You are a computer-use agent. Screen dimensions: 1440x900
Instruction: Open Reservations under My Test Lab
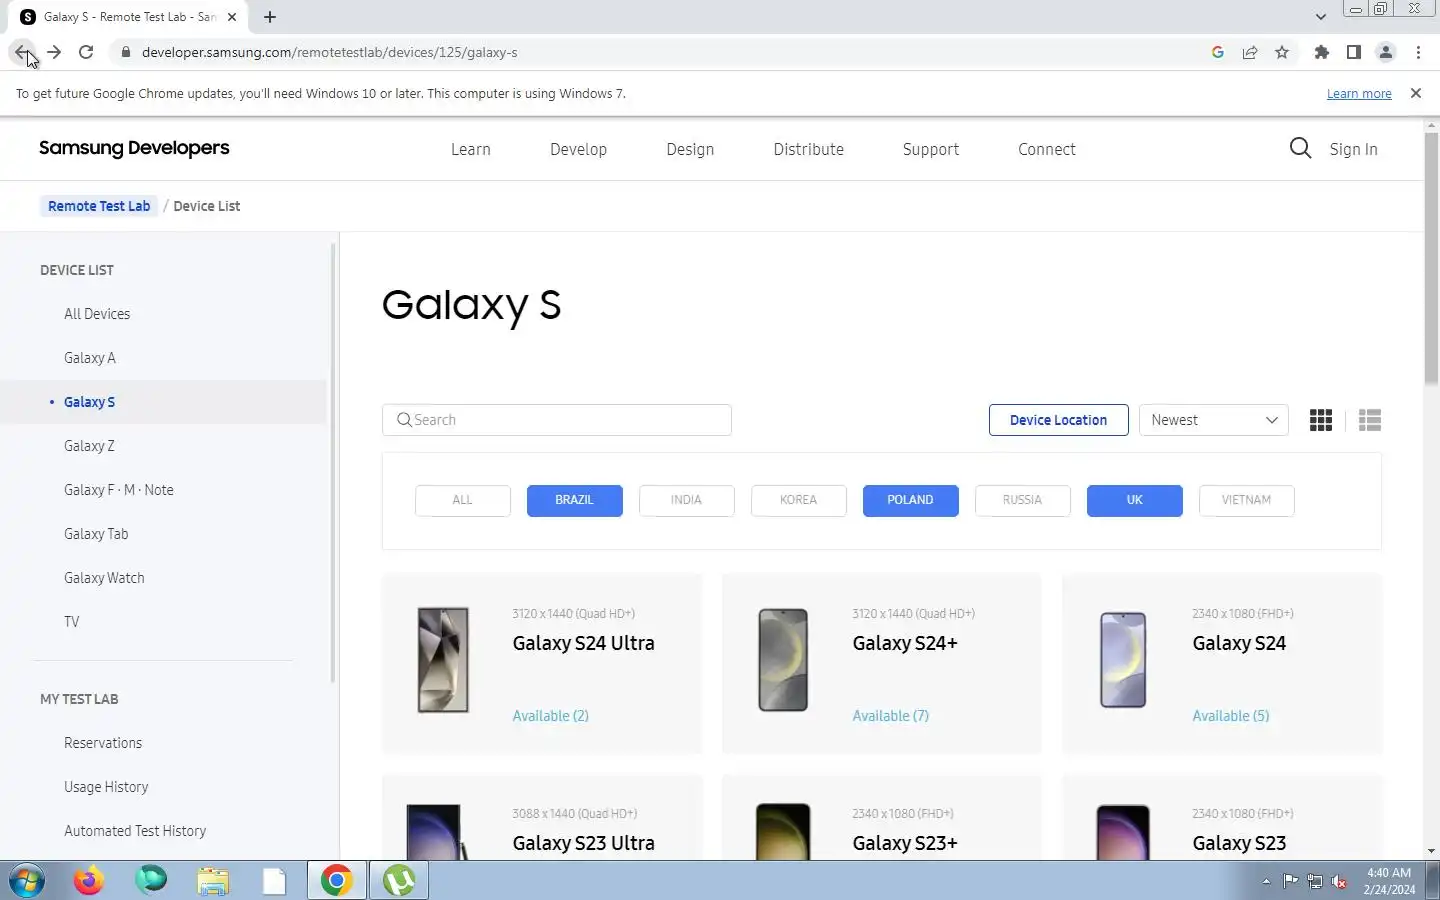[x=103, y=743]
